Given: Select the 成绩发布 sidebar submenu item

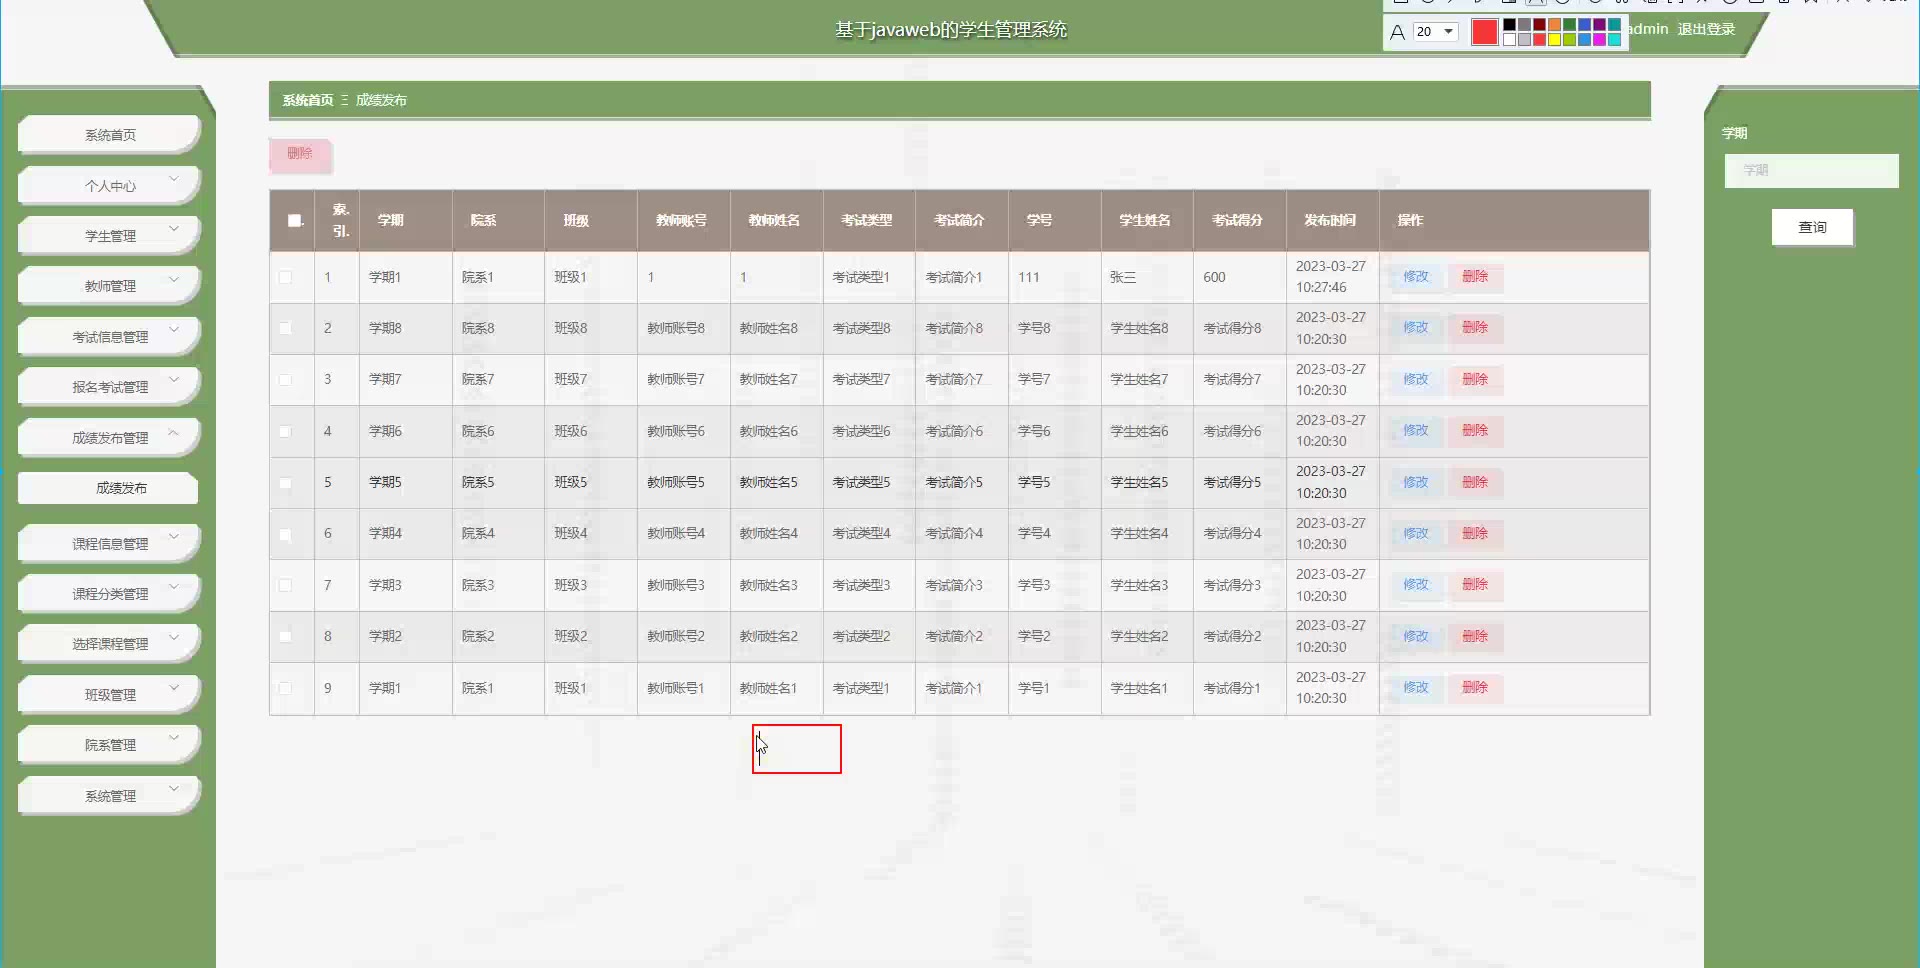Looking at the screenshot, I should click(x=121, y=488).
